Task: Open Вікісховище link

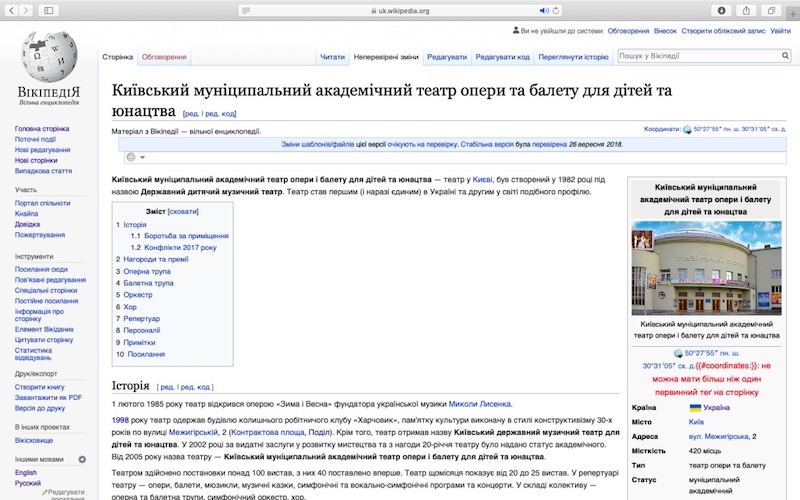Action: click(x=34, y=440)
